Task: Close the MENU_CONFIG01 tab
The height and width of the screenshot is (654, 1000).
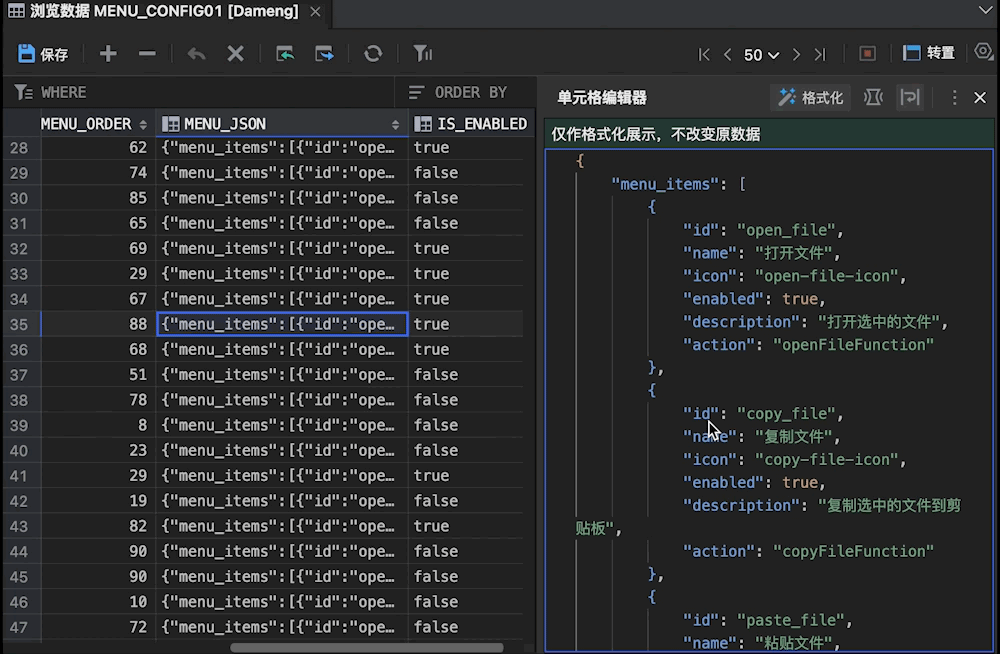Action: coord(315,11)
